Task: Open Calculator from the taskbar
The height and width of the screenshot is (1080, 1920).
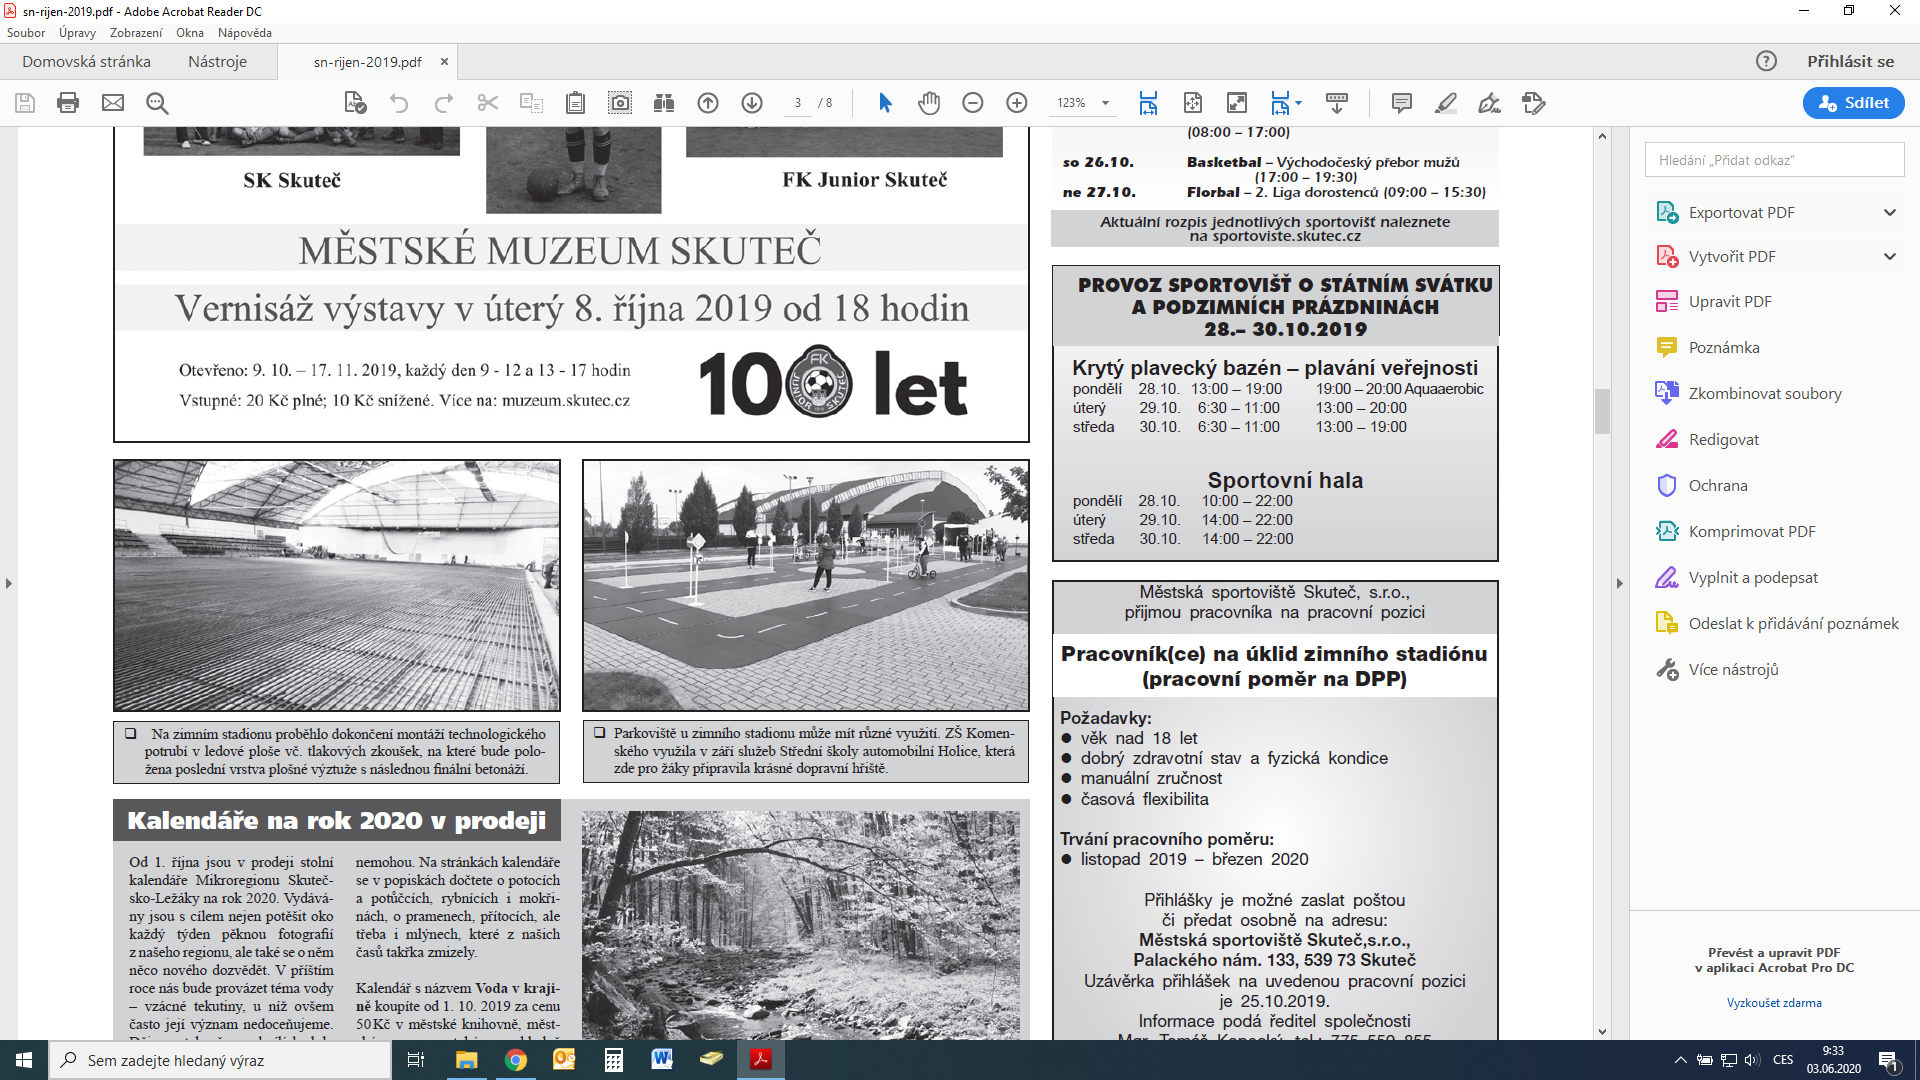Action: pos(614,1060)
